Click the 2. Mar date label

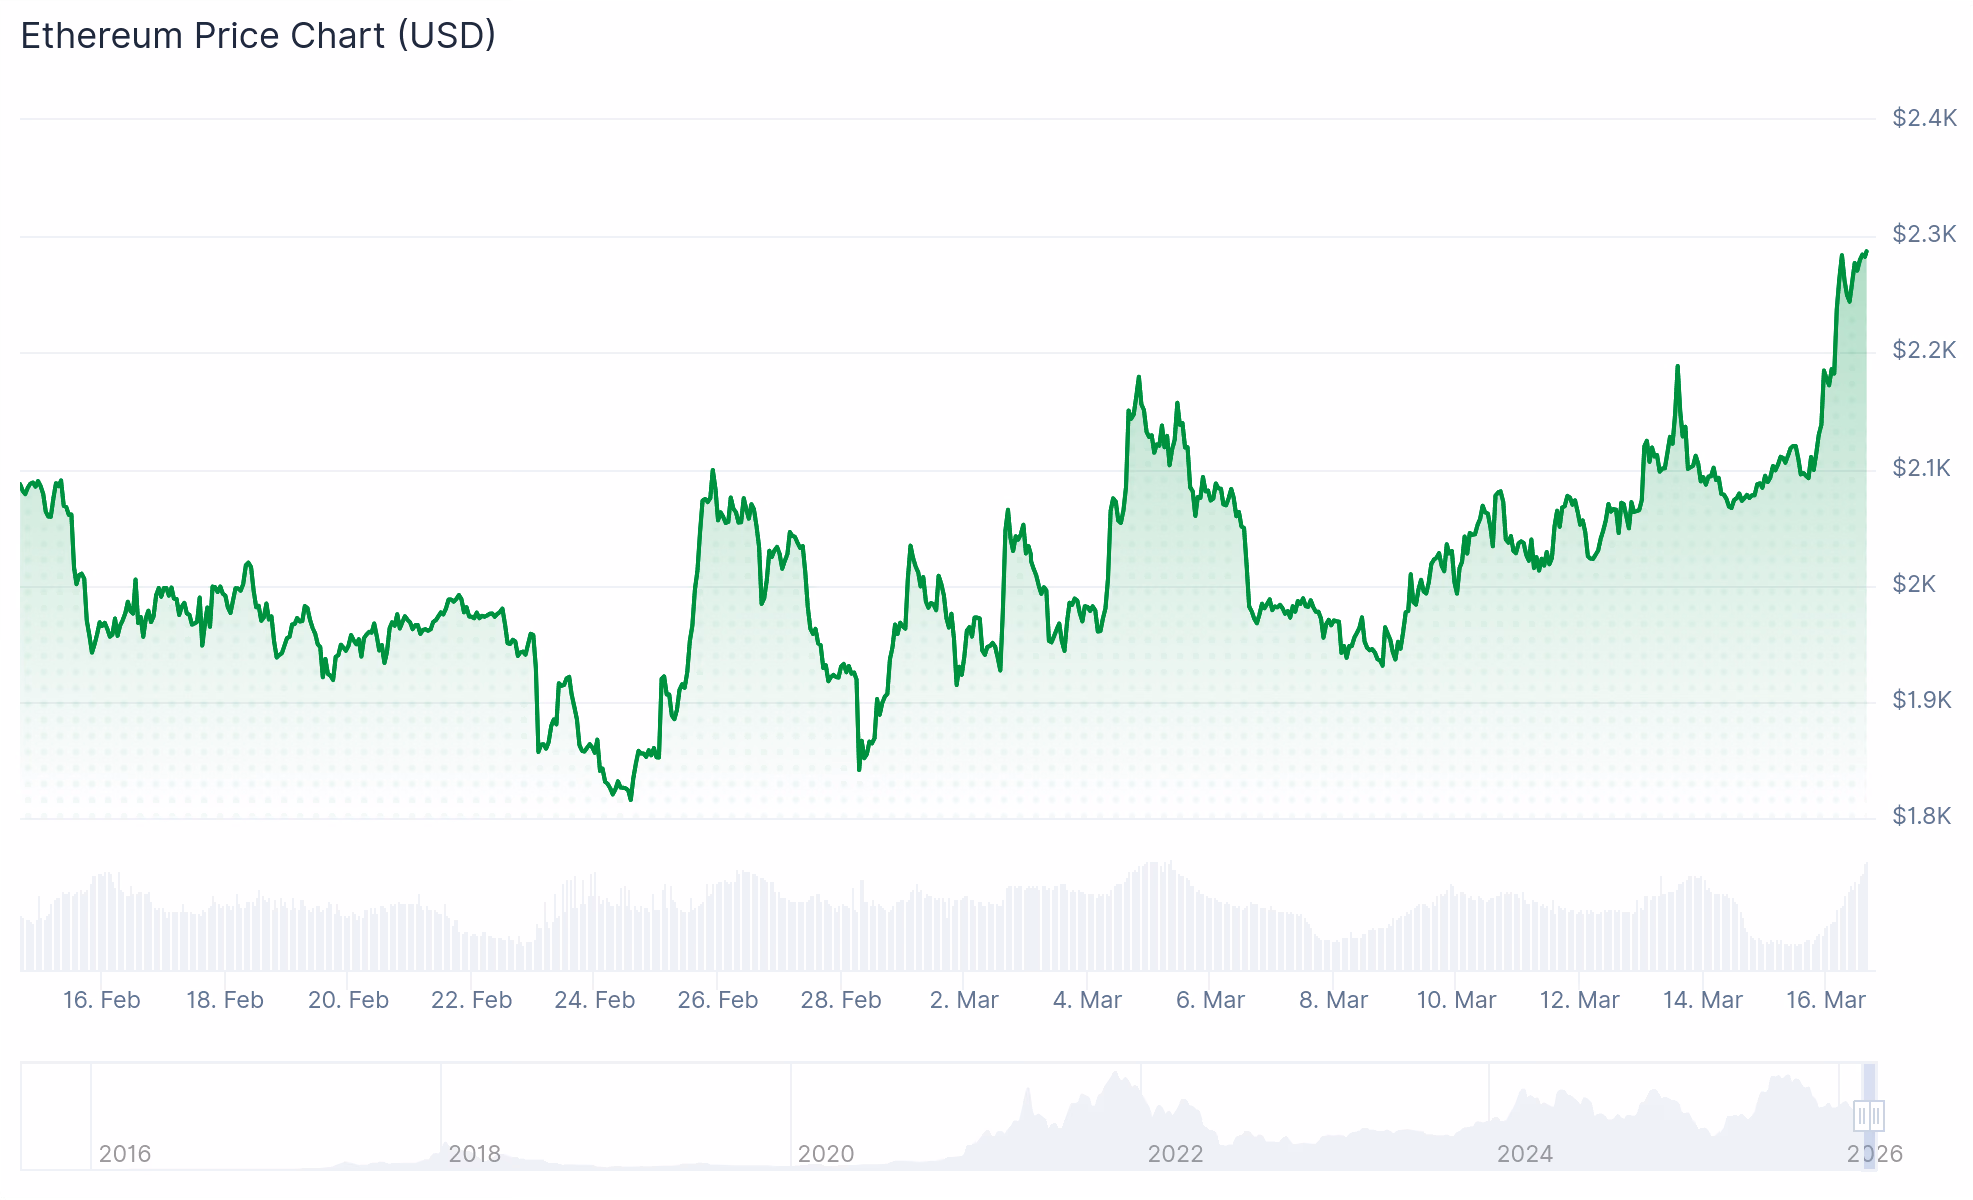(964, 1000)
